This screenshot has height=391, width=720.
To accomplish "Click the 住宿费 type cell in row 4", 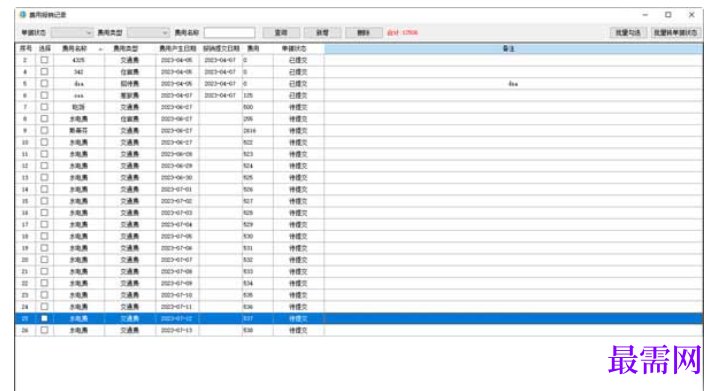I will [x=130, y=72].
